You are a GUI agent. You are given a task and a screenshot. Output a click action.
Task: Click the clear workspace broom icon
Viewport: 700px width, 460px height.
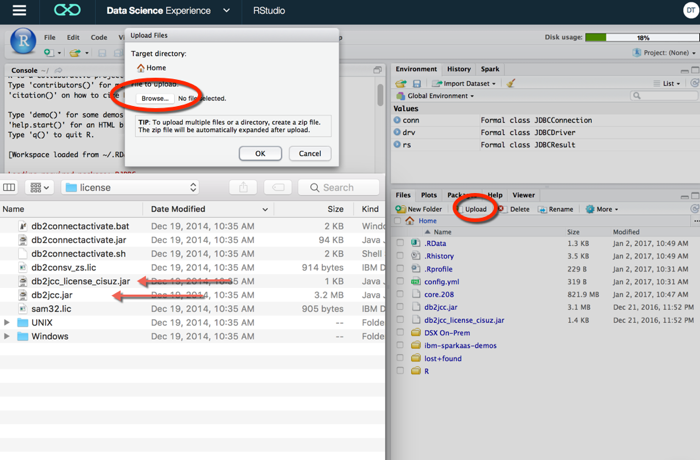pos(511,83)
